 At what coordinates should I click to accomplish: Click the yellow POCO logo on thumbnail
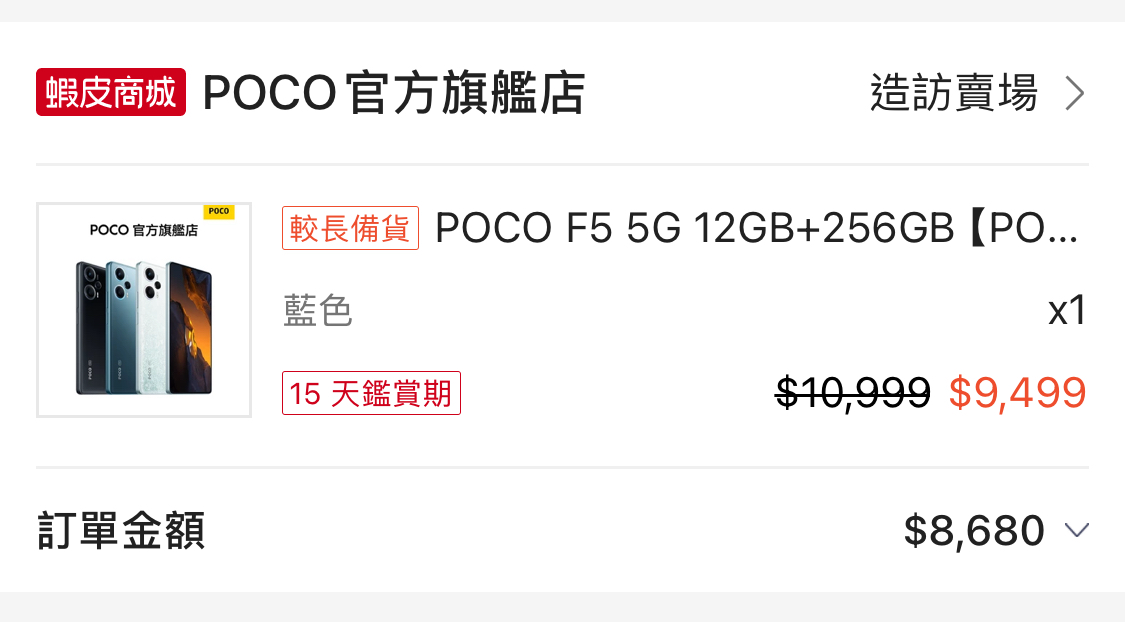[x=218, y=212]
